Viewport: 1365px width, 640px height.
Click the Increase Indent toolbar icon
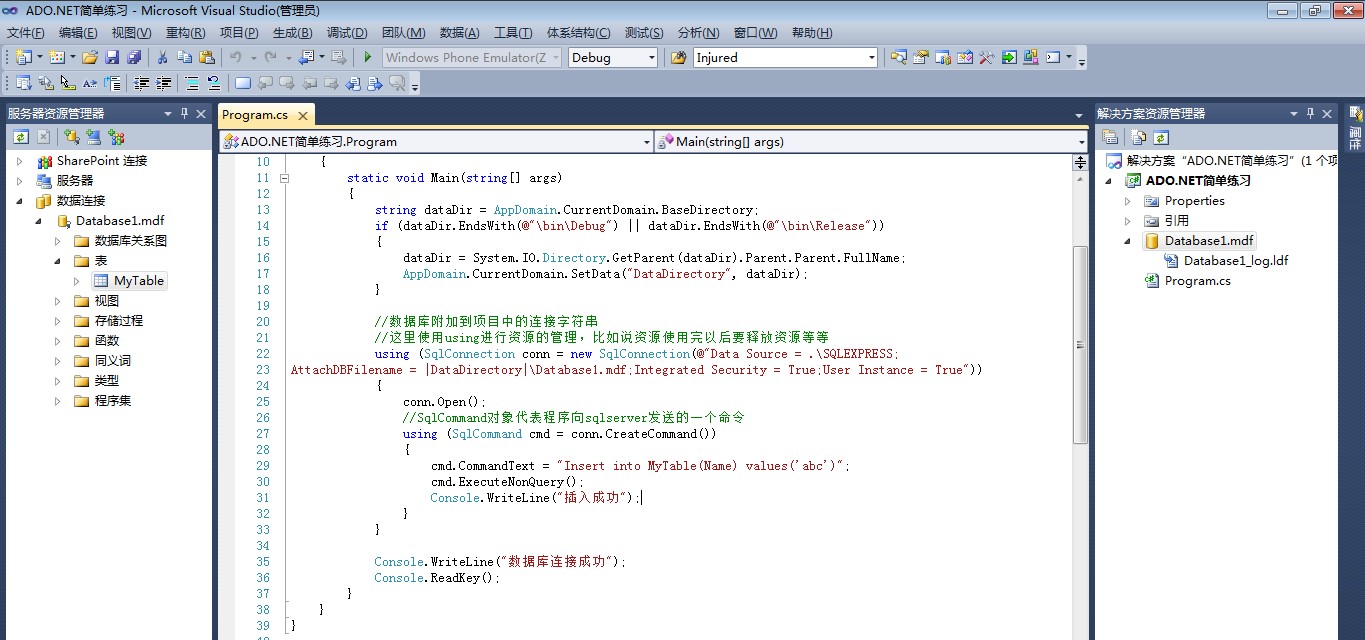(x=164, y=84)
